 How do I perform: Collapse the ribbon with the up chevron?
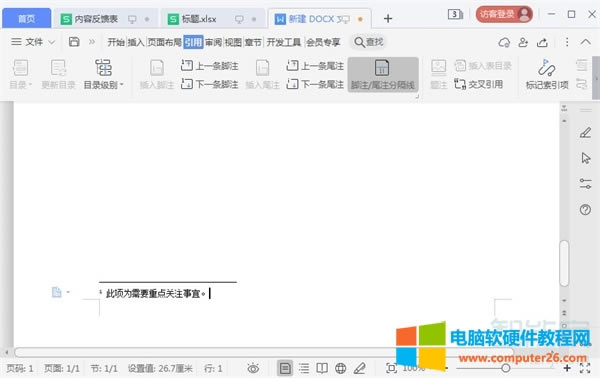pos(585,42)
